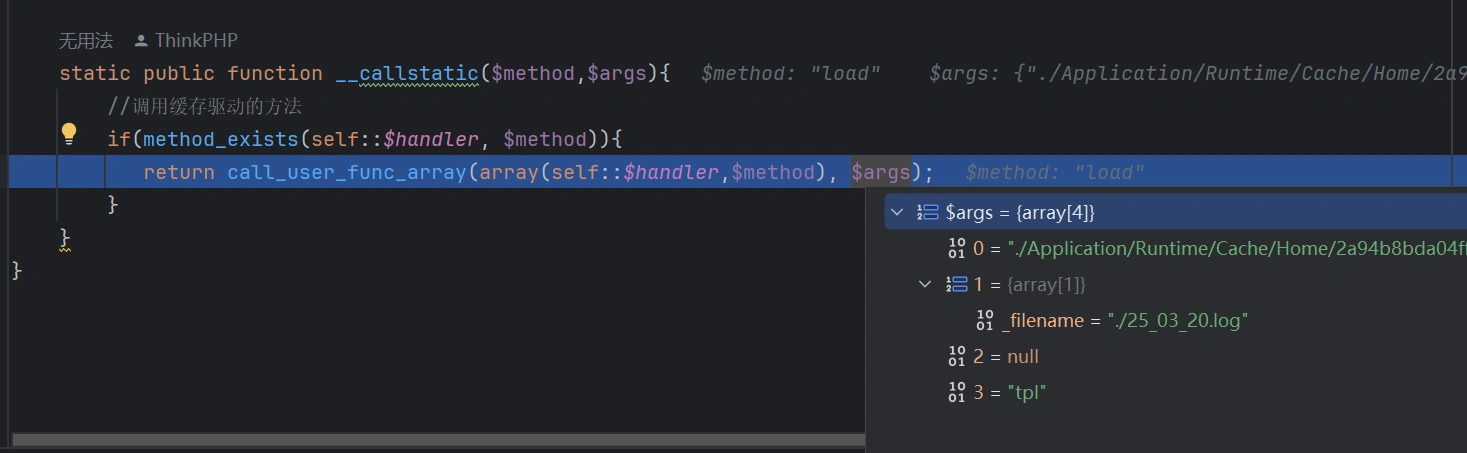
Task: Click the horizontal scrollbar under the editor
Action: [x=438, y=439]
